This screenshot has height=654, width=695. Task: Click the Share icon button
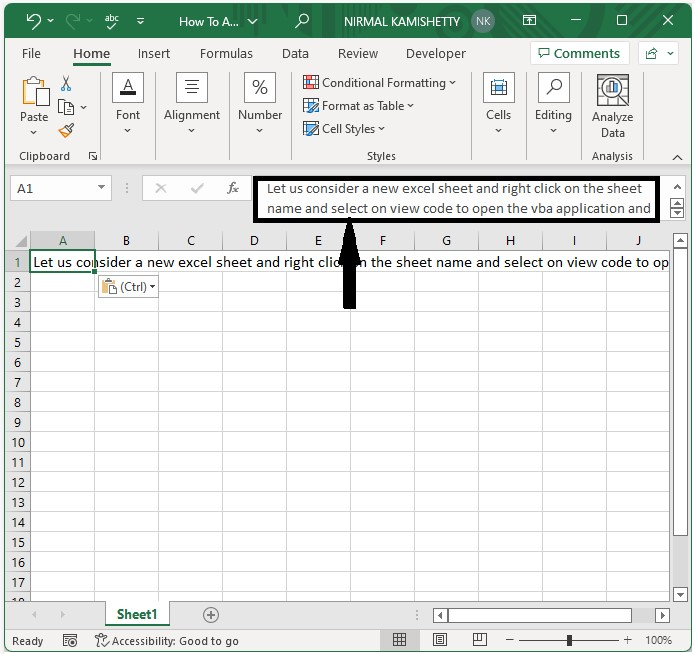point(652,54)
